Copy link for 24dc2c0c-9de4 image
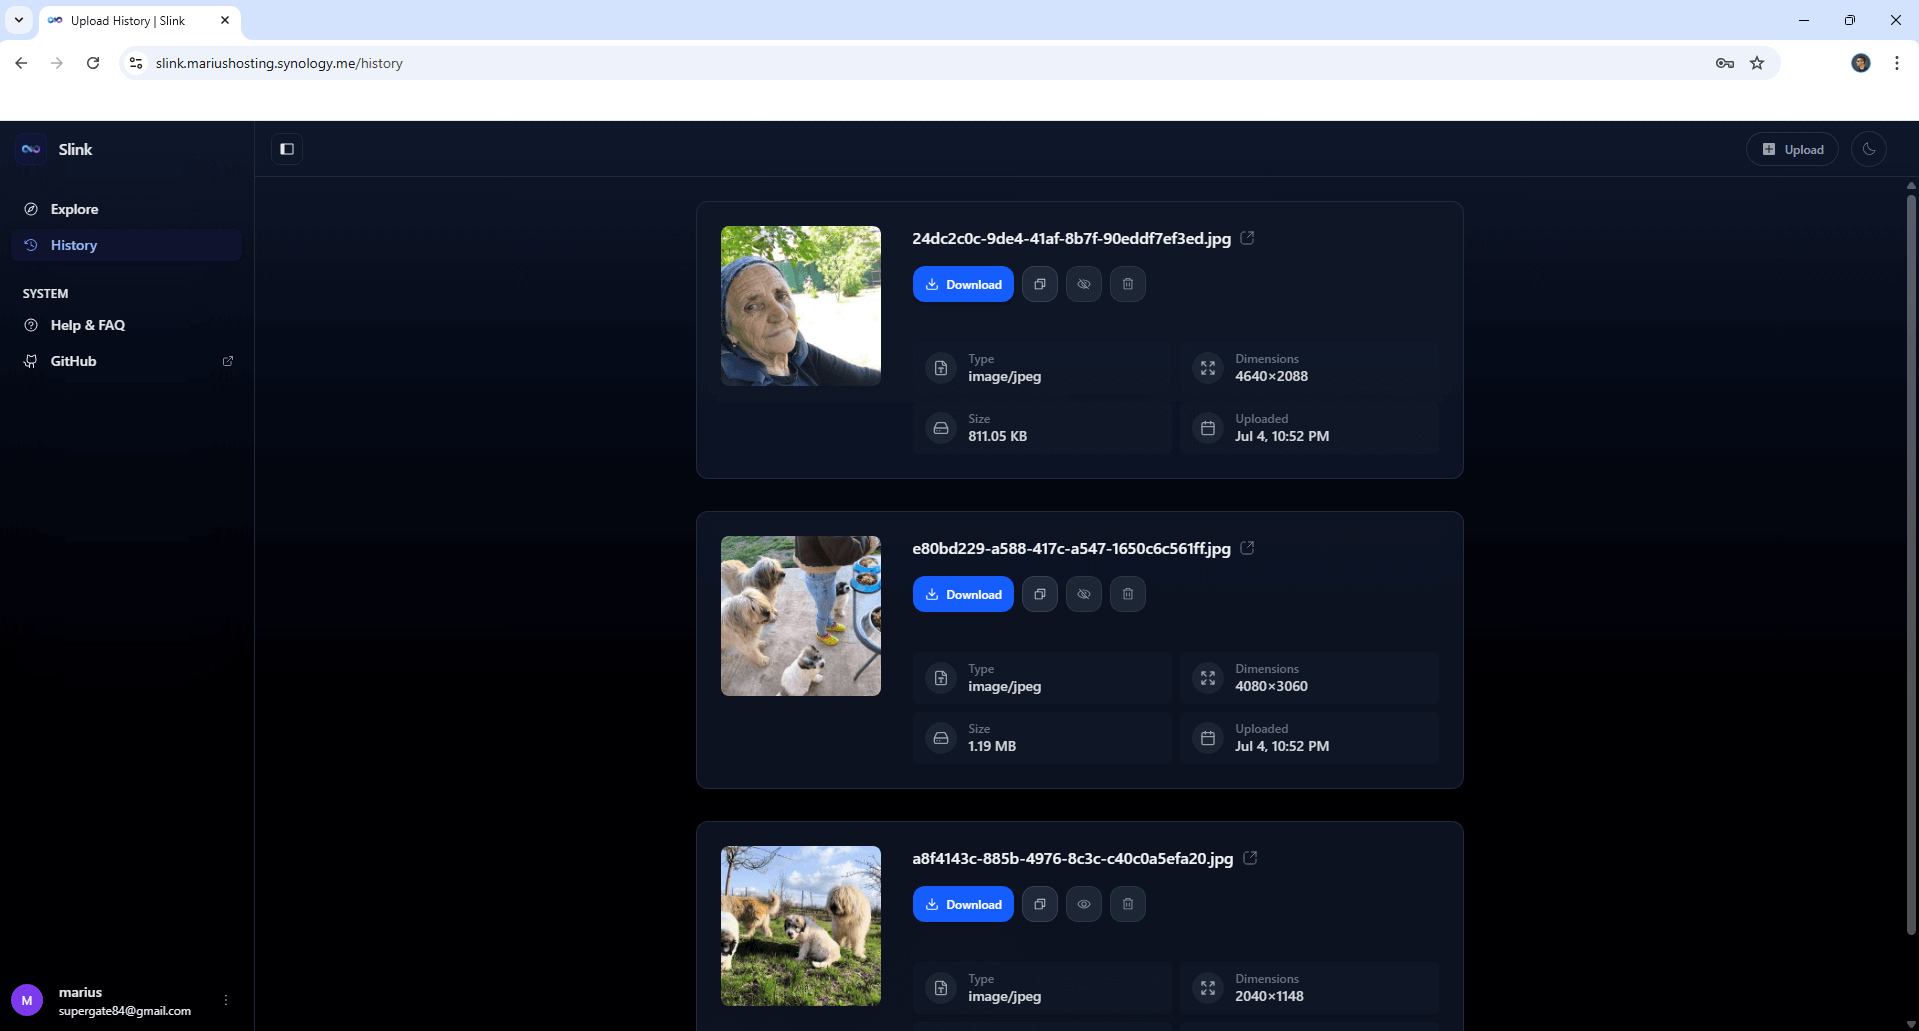 pyautogui.click(x=1040, y=284)
